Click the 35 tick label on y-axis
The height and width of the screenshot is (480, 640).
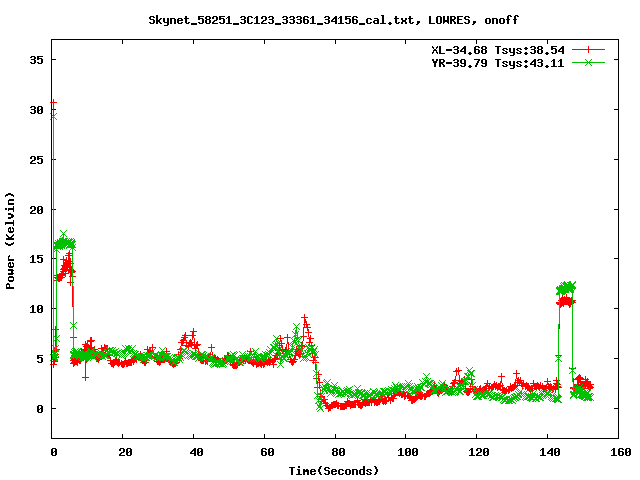click(x=36, y=59)
